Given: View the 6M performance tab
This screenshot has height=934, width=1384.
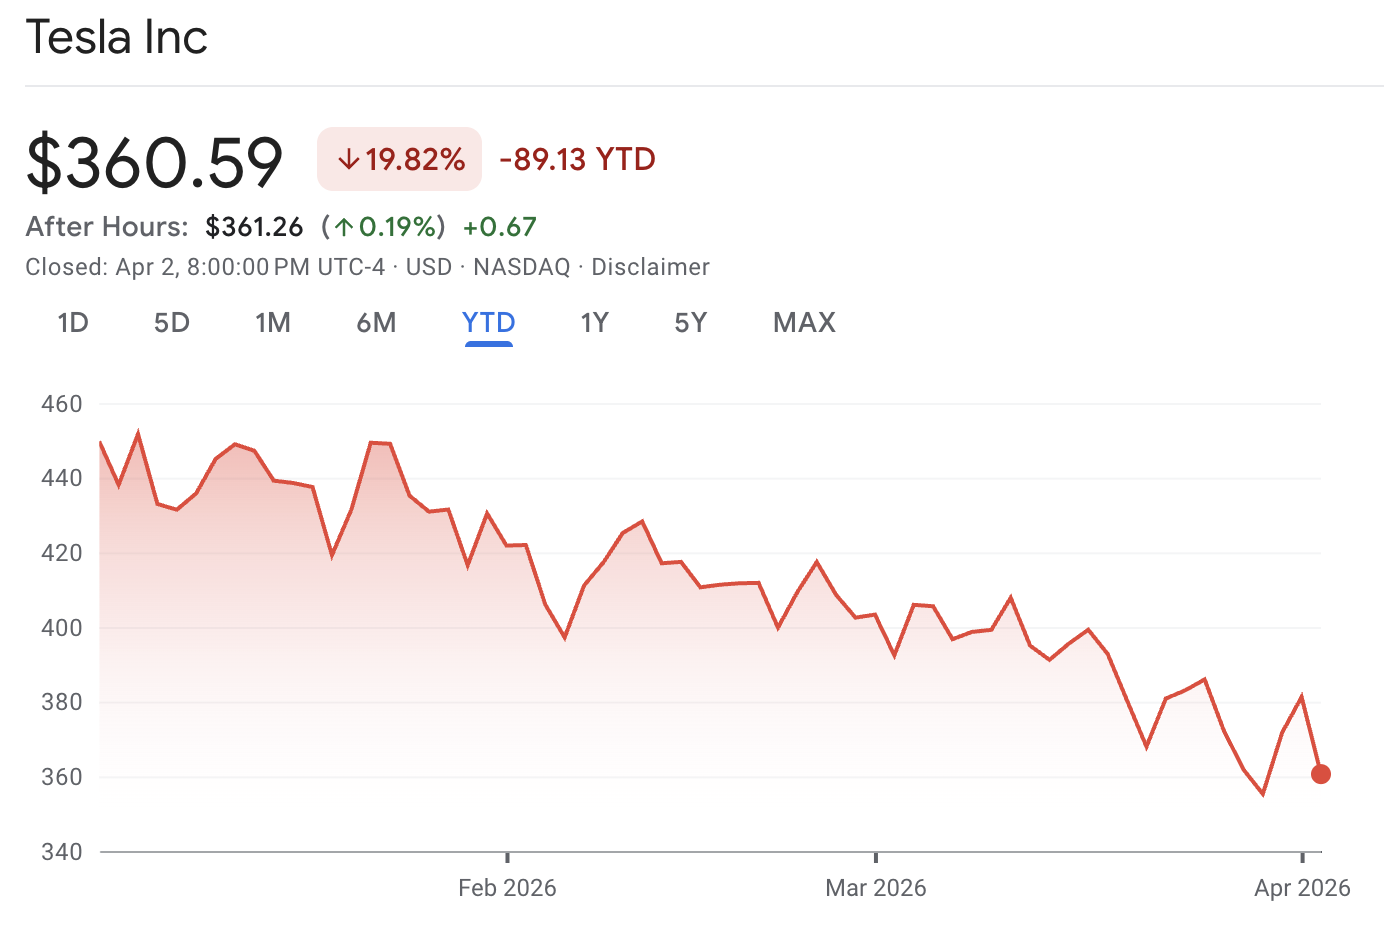Looking at the screenshot, I should 377,322.
